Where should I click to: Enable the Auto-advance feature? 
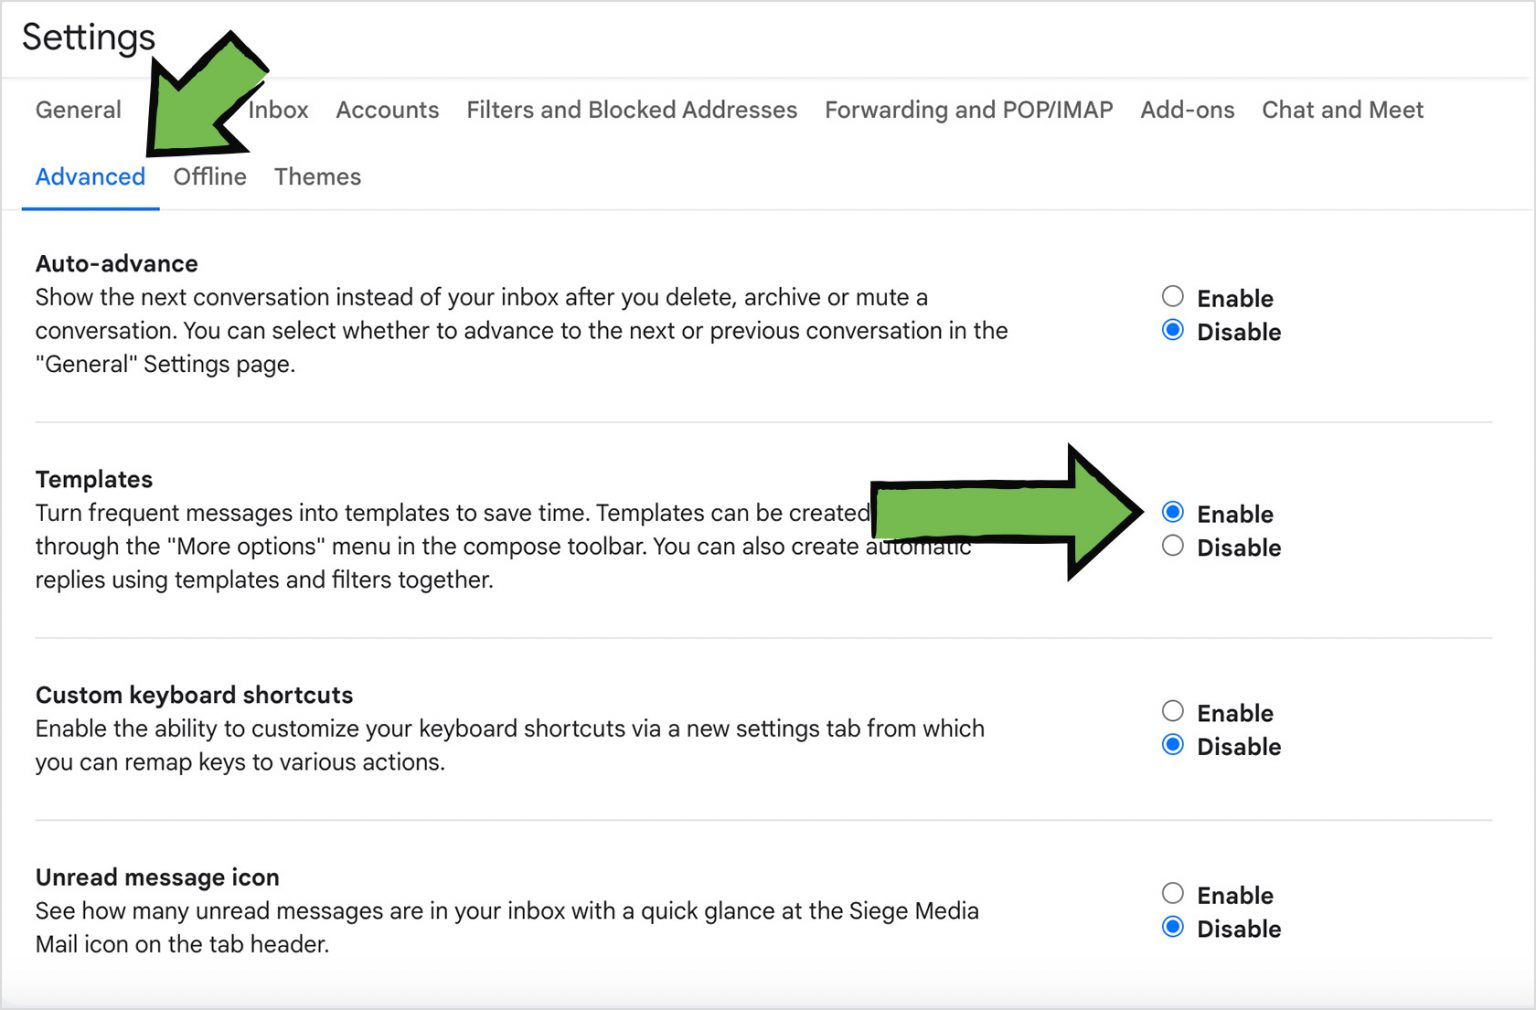(1173, 296)
